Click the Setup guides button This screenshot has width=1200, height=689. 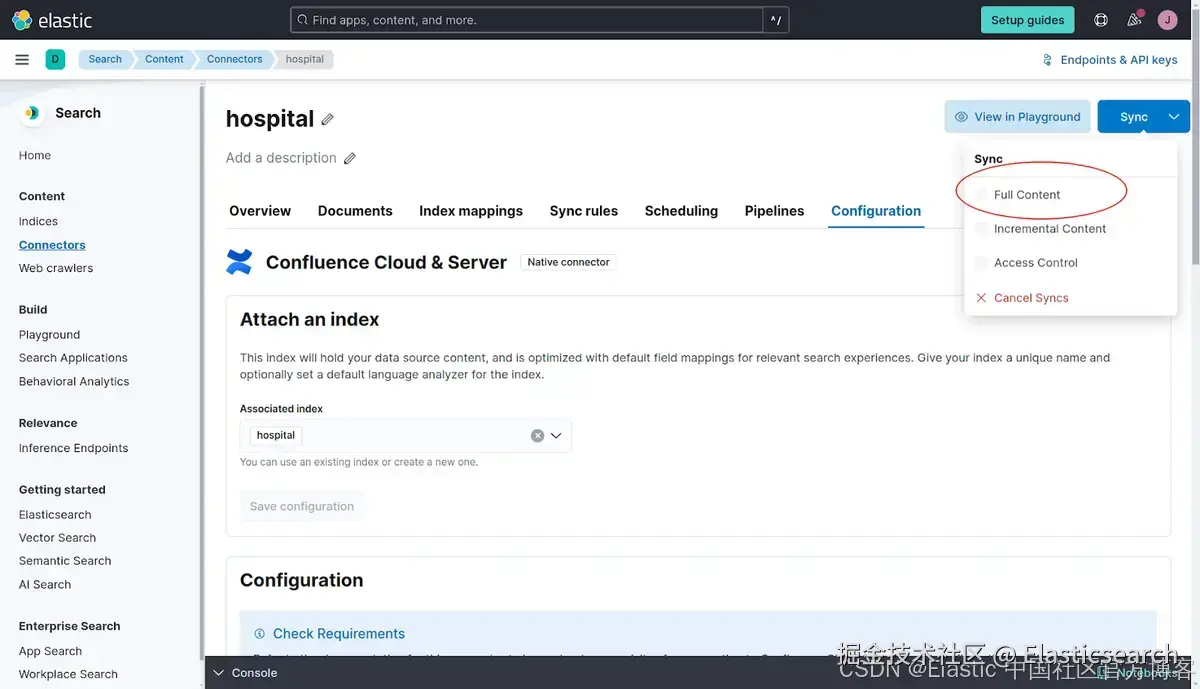point(1027,20)
